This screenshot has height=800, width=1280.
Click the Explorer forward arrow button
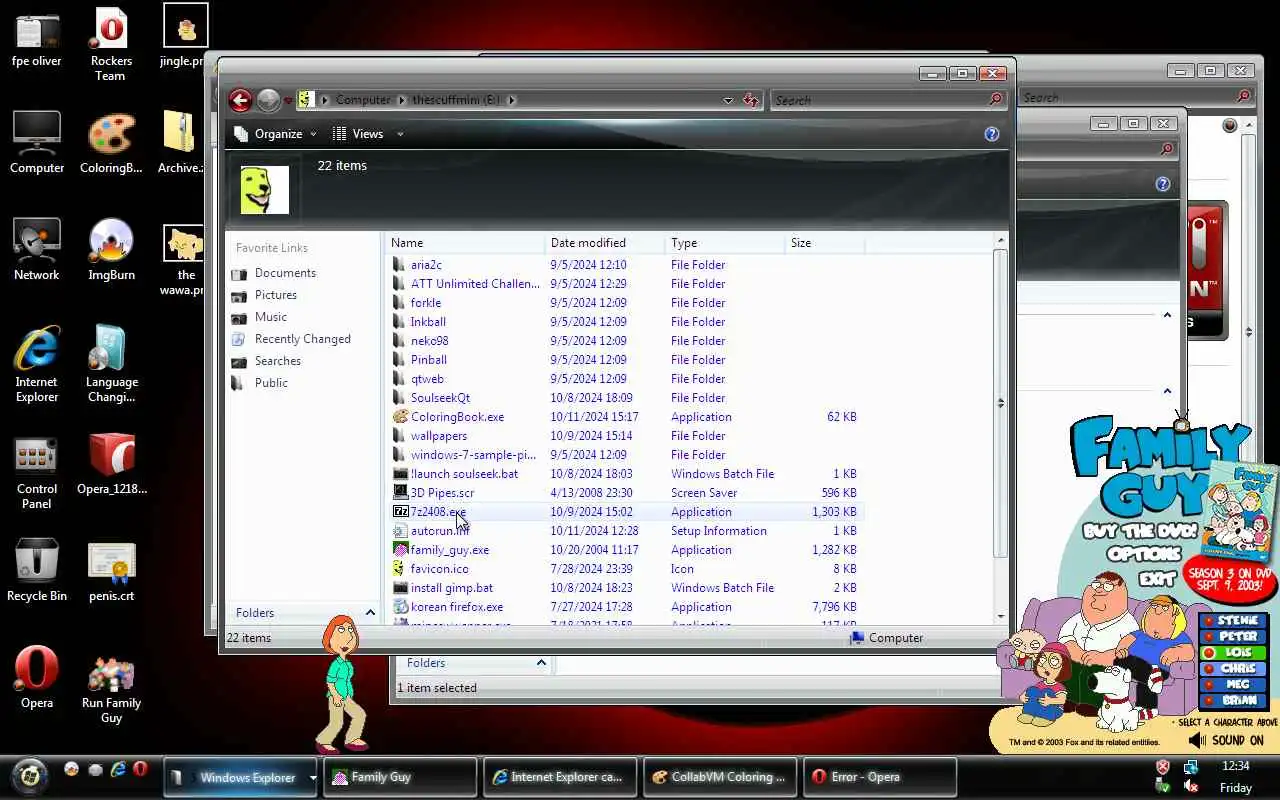[x=268, y=100]
